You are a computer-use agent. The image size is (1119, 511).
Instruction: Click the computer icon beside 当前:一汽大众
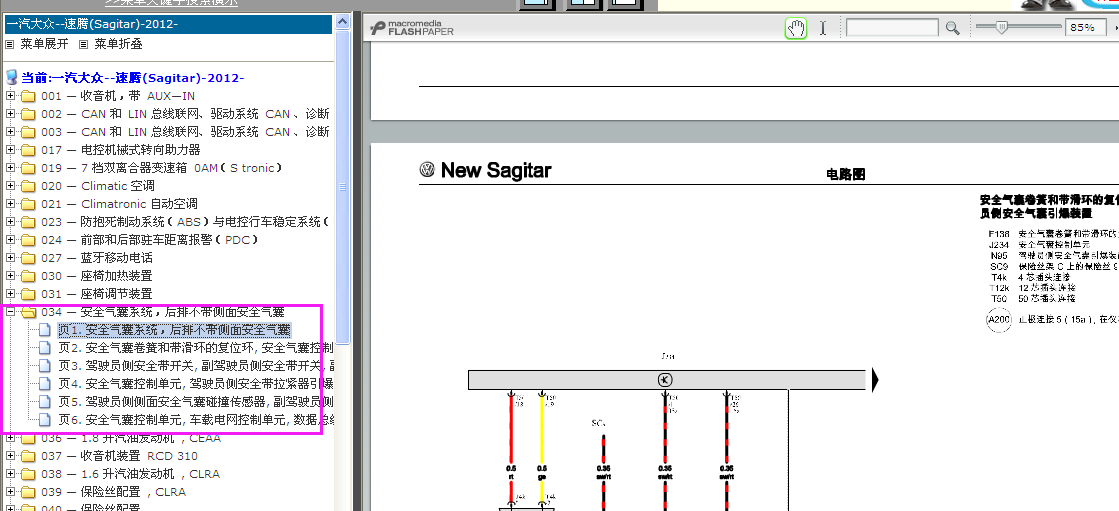pos(11,78)
